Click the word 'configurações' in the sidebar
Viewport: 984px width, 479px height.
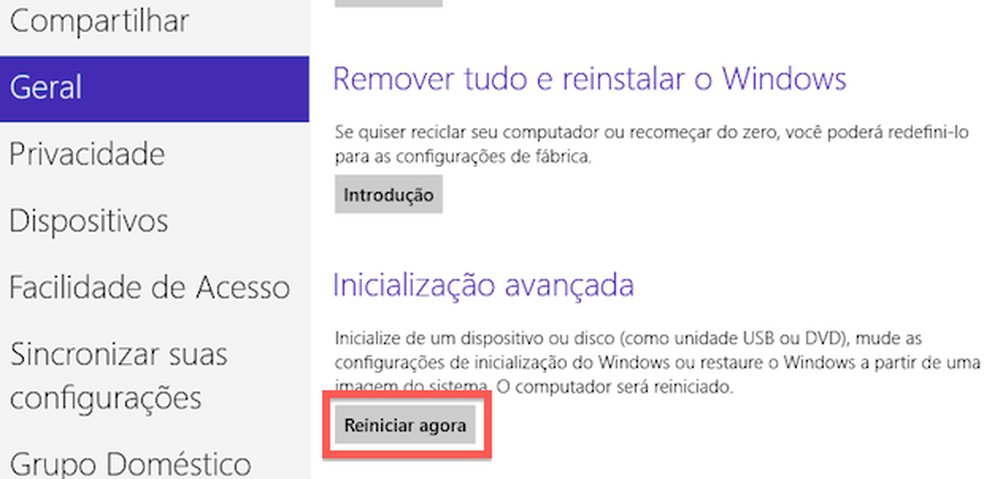coord(105,398)
